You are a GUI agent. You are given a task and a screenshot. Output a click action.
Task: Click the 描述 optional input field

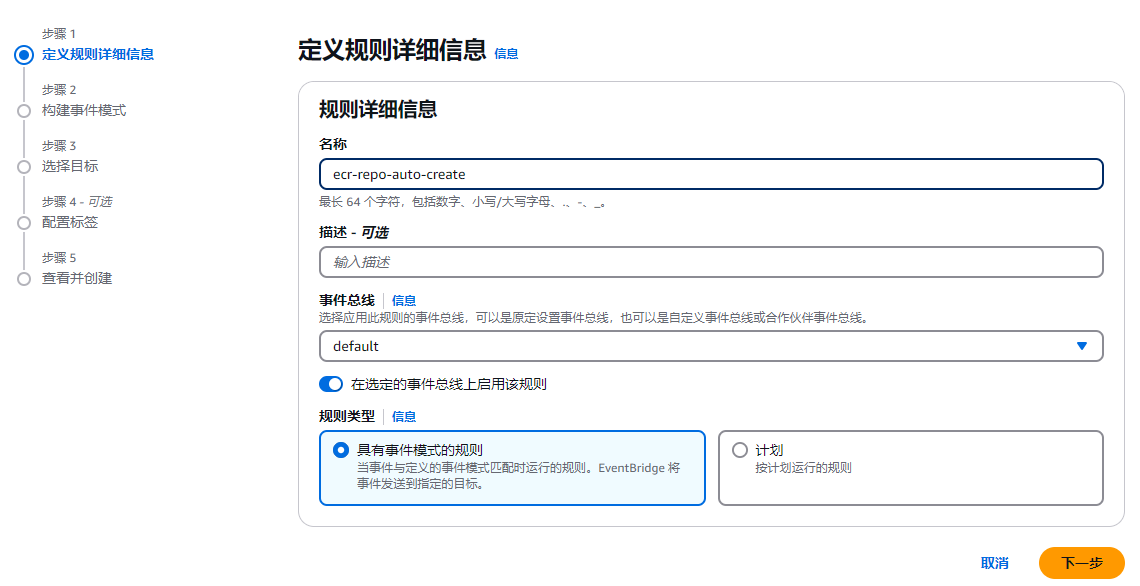point(711,262)
